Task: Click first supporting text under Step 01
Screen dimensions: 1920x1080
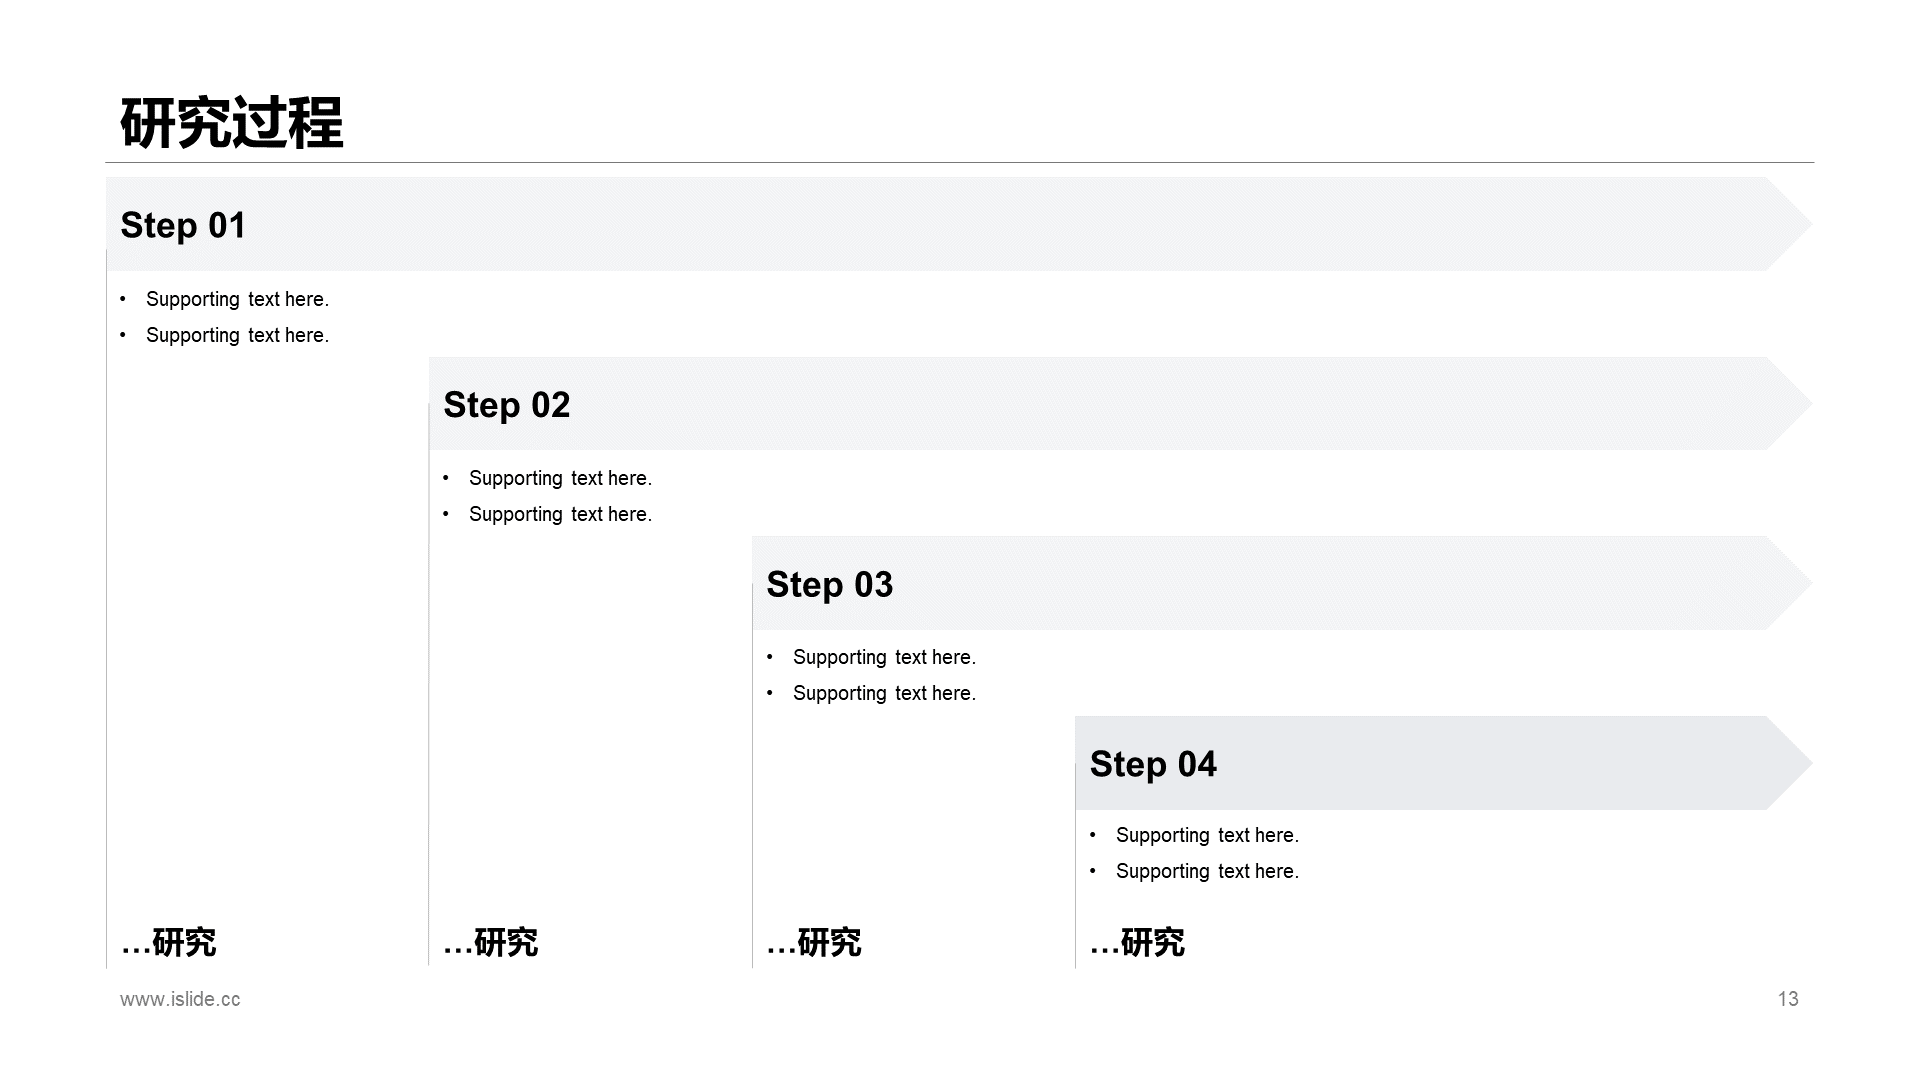Action: (237, 299)
